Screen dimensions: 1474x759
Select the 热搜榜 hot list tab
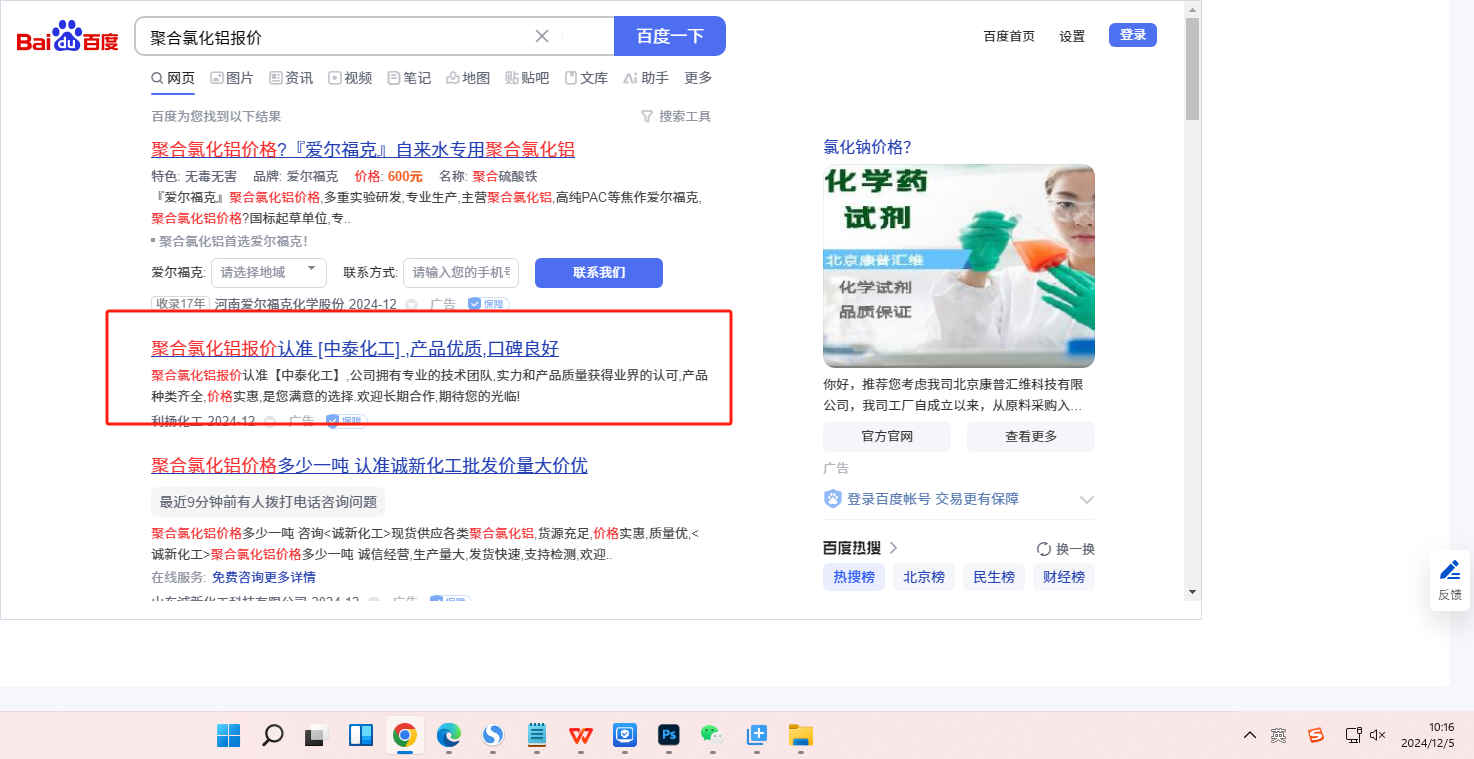[854, 577]
